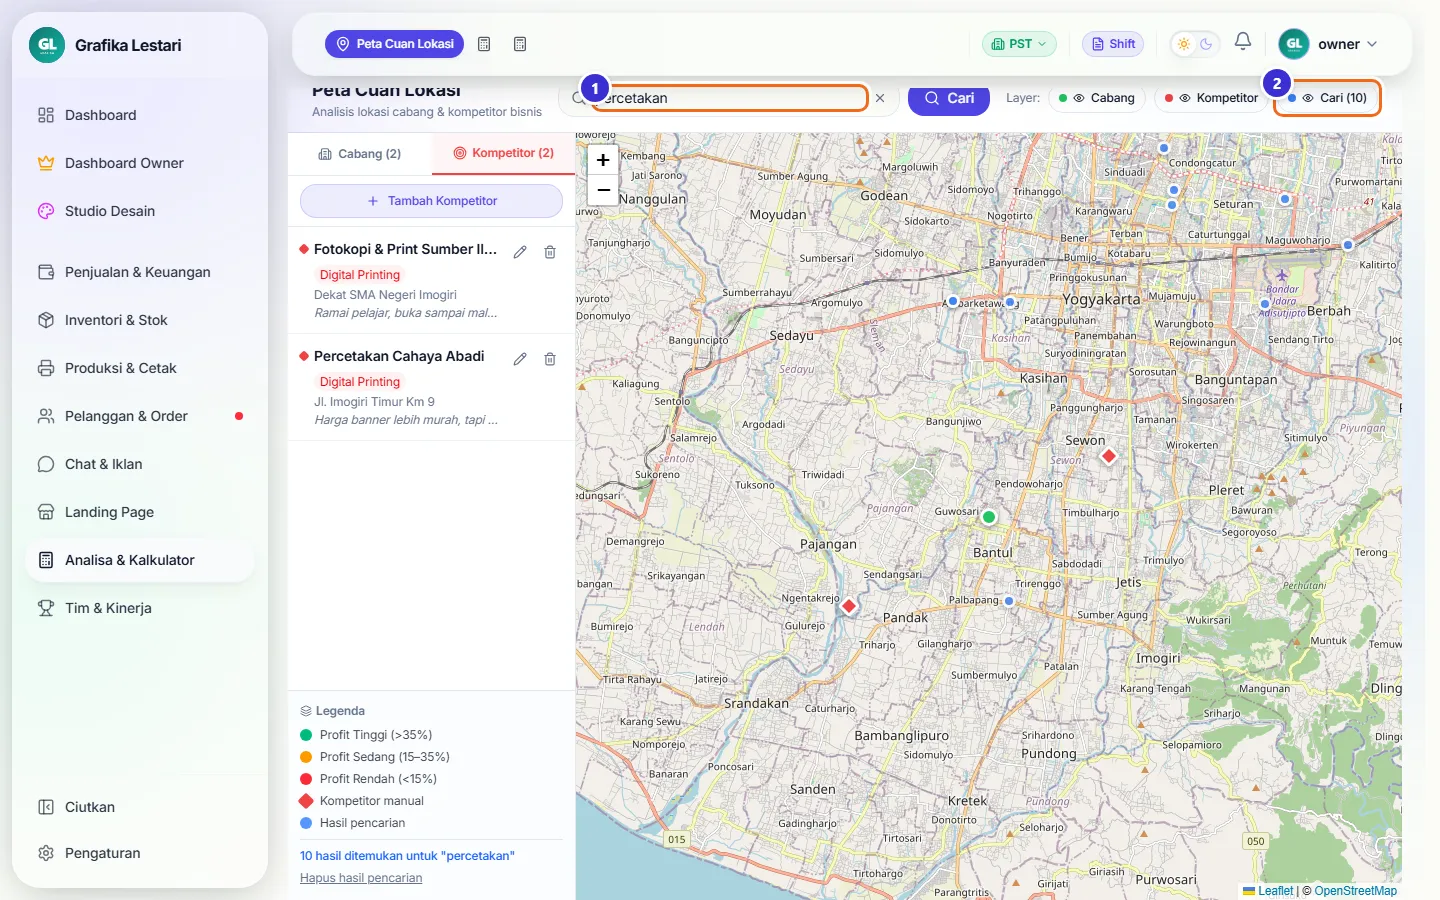Zoom out on the map
Viewport: 1440px width, 900px height.
(603, 189)
